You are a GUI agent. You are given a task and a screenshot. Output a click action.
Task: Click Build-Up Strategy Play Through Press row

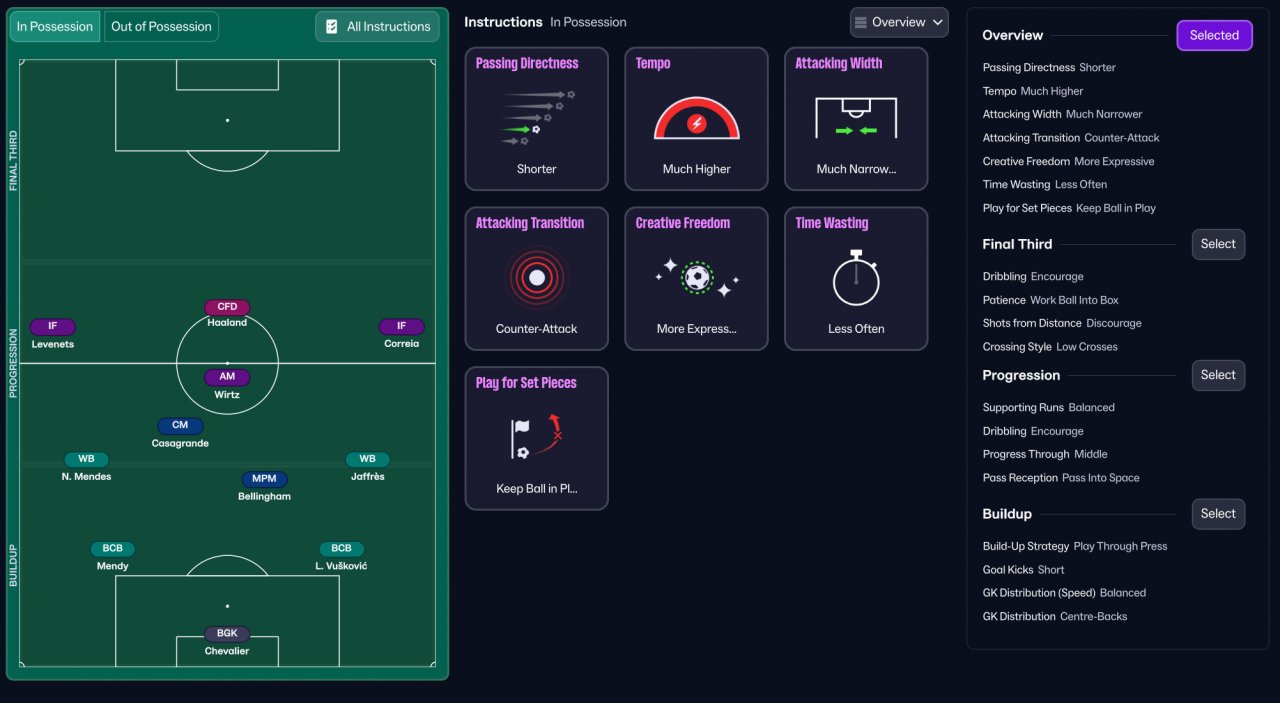(1075, 546)
